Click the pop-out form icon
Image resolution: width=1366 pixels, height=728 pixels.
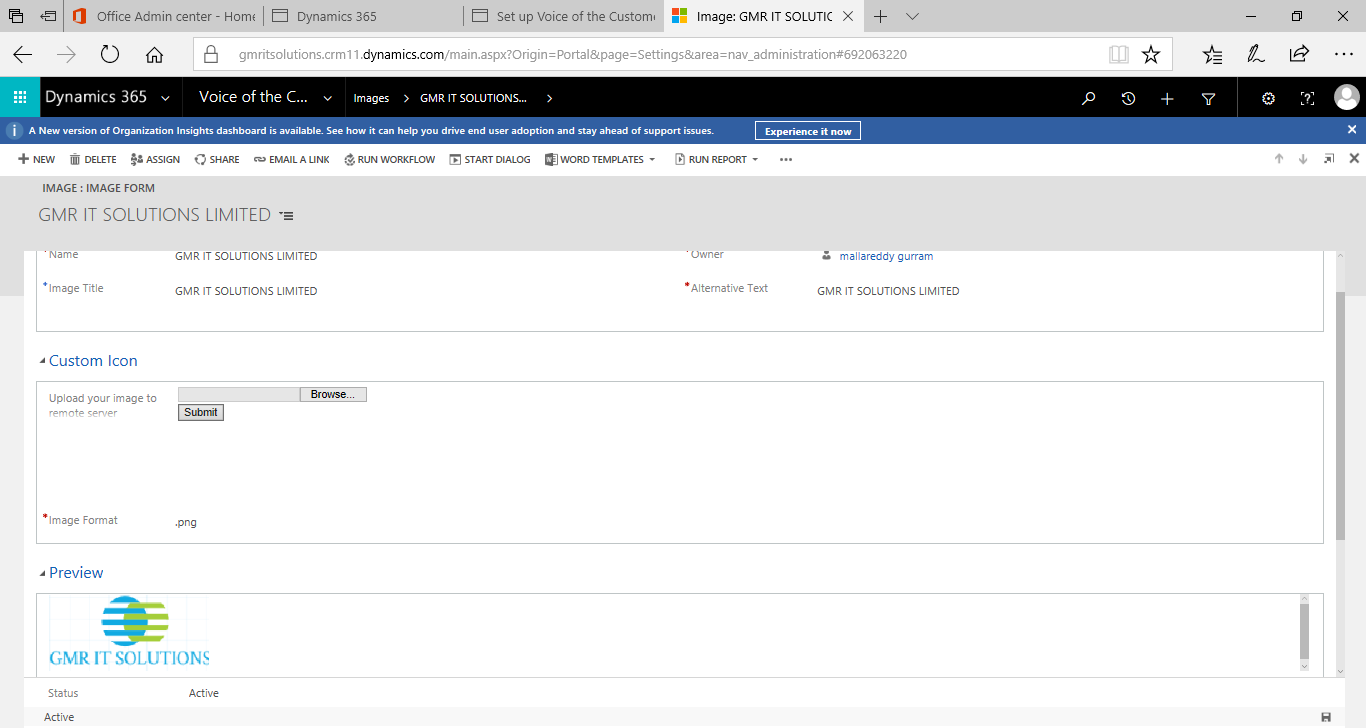click(x=1329, y=159)
